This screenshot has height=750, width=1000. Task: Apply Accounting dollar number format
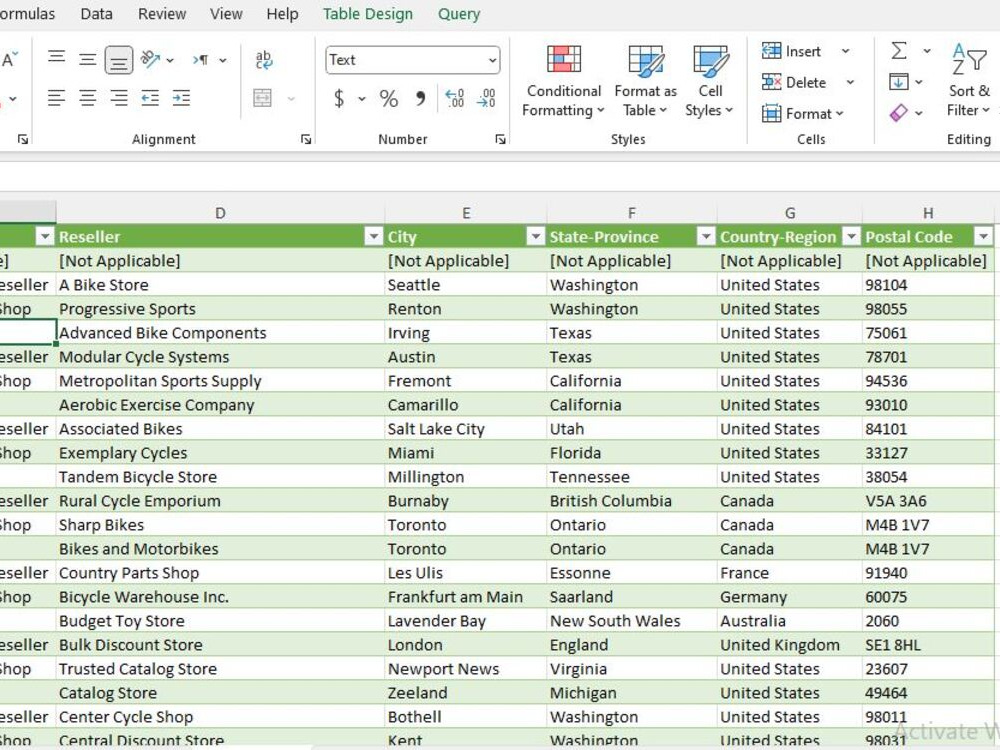(x=339, y=98)
